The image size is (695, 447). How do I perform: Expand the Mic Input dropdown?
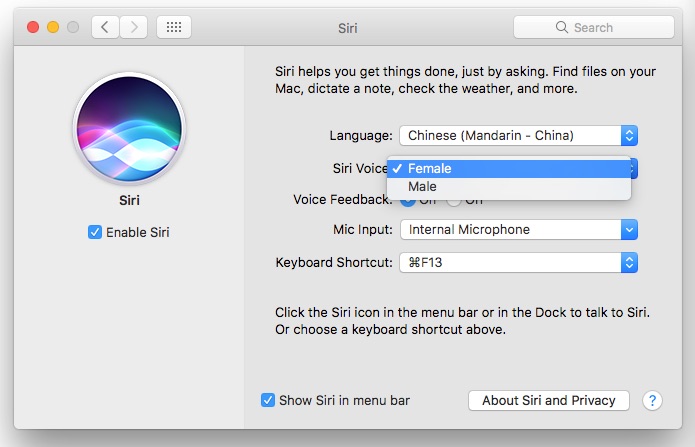(518, 230)
